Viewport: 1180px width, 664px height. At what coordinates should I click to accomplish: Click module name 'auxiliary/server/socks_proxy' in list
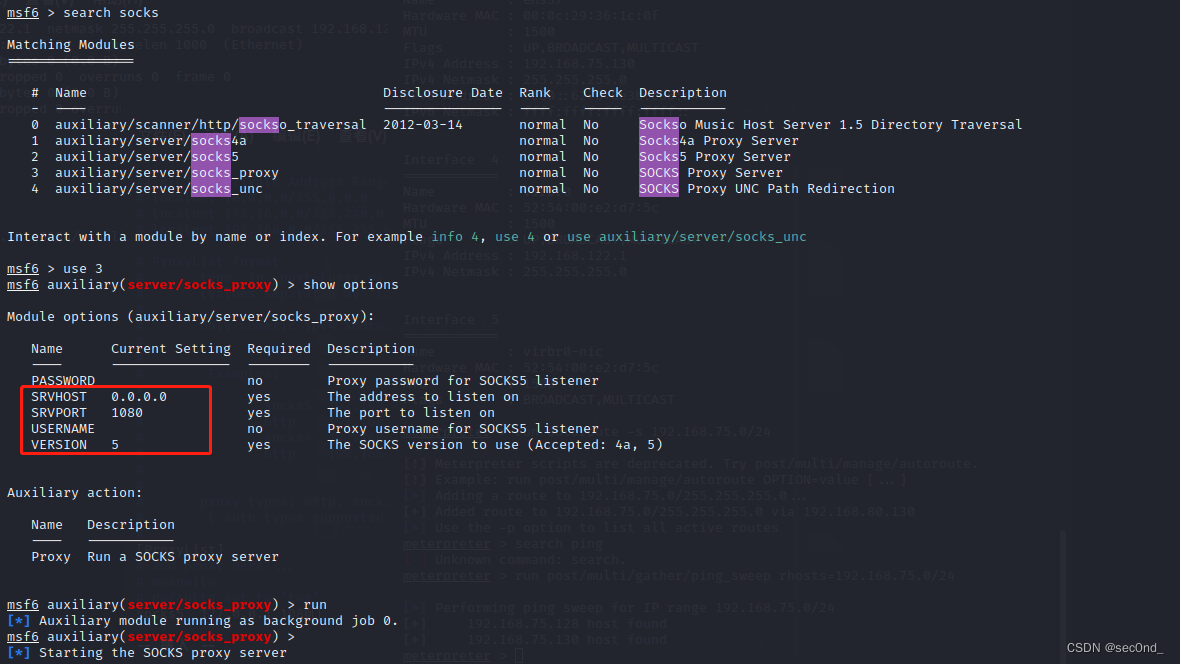coord(166,172)
